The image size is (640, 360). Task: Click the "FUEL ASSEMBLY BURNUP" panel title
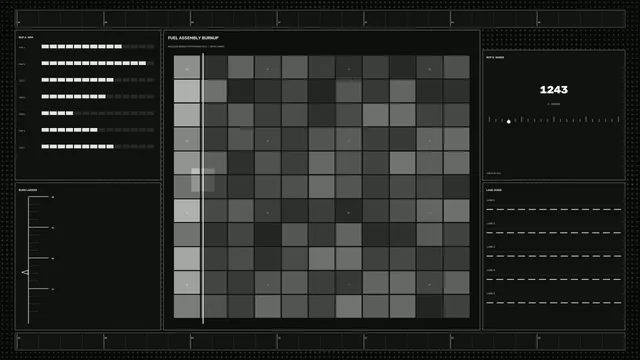click(x=193, y=38)
